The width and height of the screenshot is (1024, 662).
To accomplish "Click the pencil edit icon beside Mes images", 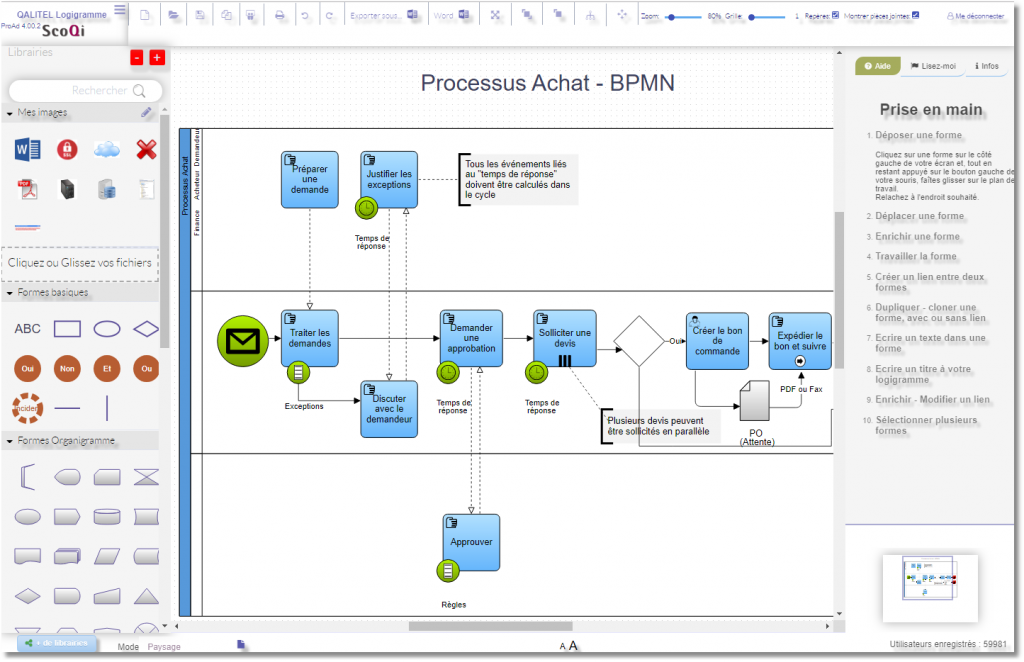I will pos(147,113).
